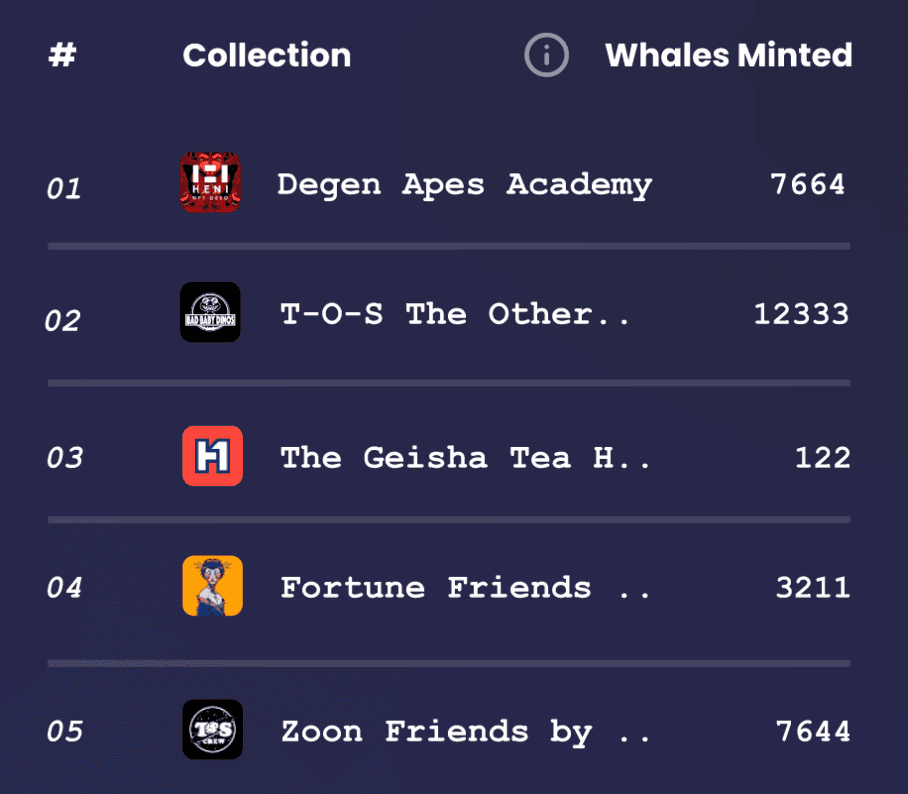This screenshot has width=908, height=794.
Task: Click the red H1 logo icon
Action: (212, 456)
